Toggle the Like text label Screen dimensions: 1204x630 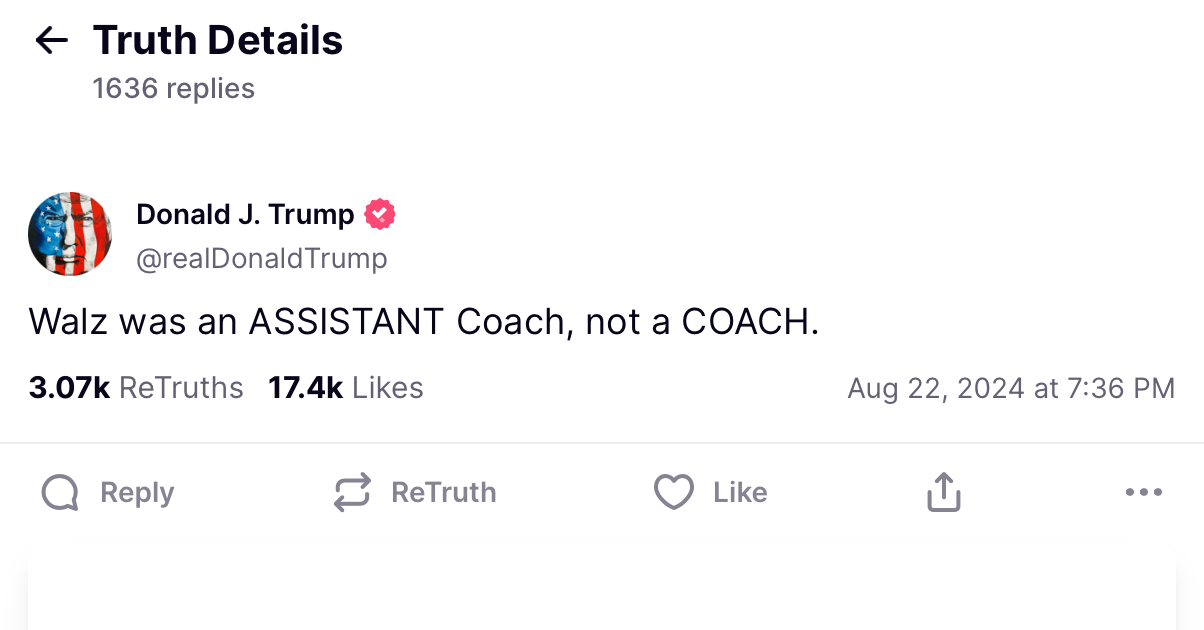[x=740, y=492]
